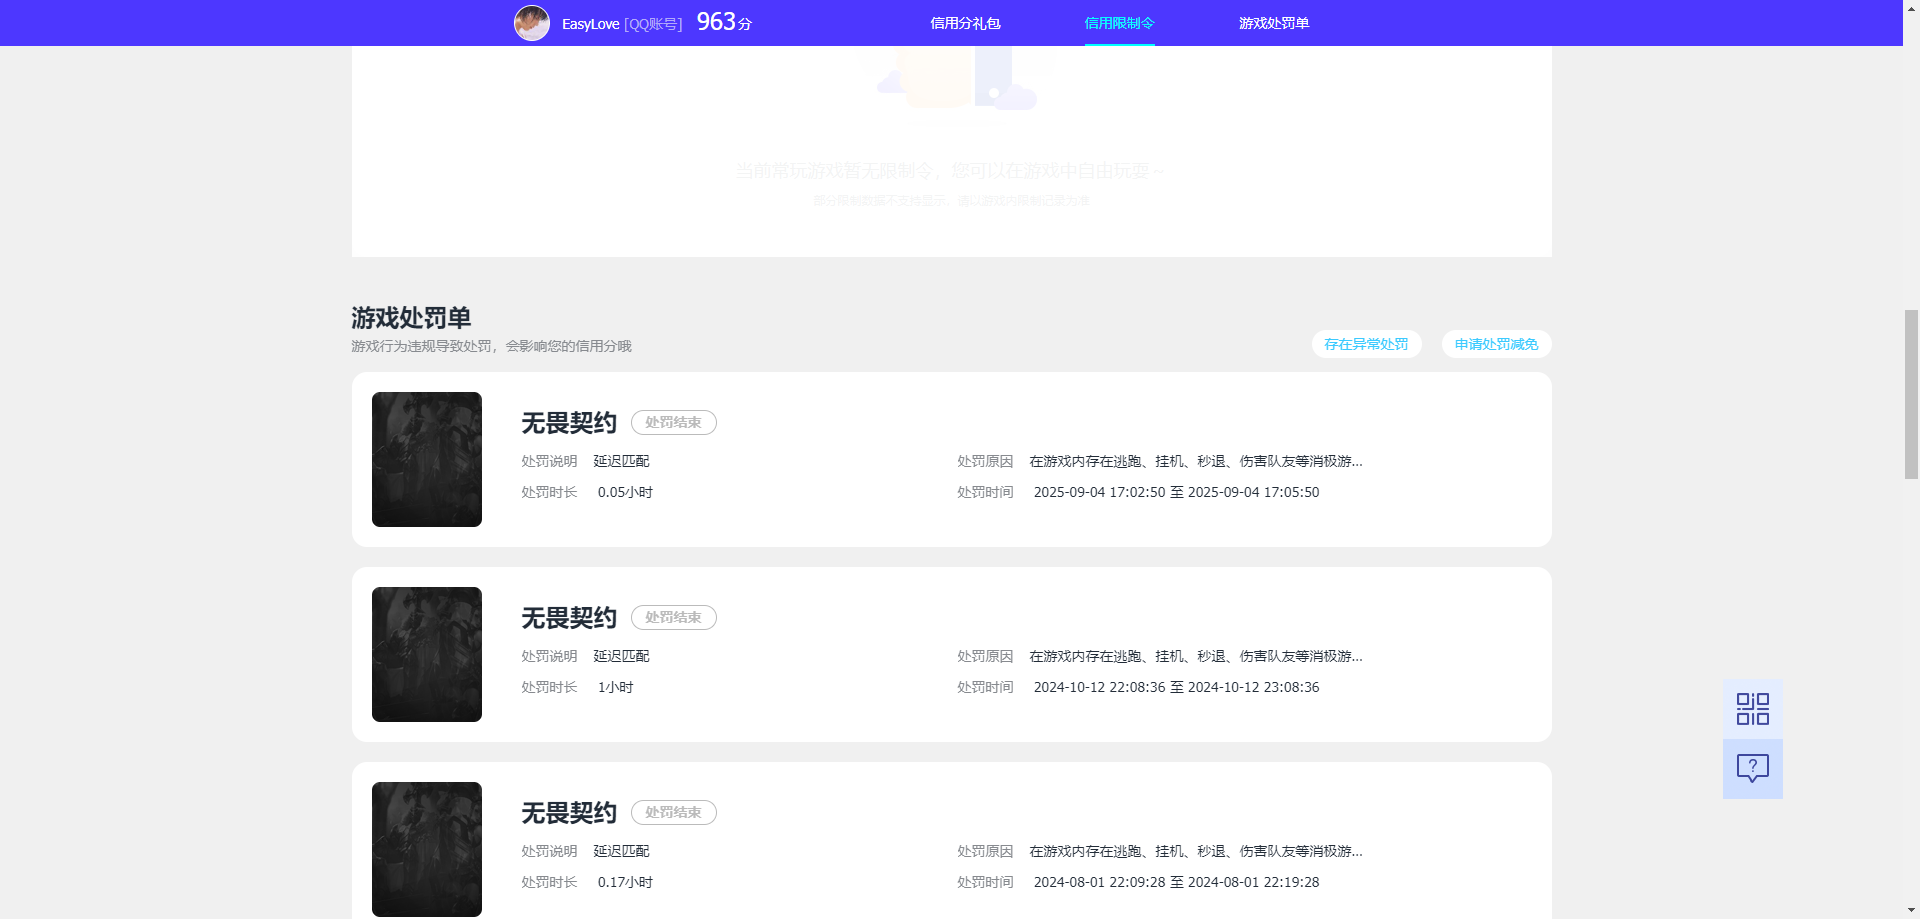Open the QR code panel
This screenshot has height=919, width=1920.
click(x=1751, y=708)
